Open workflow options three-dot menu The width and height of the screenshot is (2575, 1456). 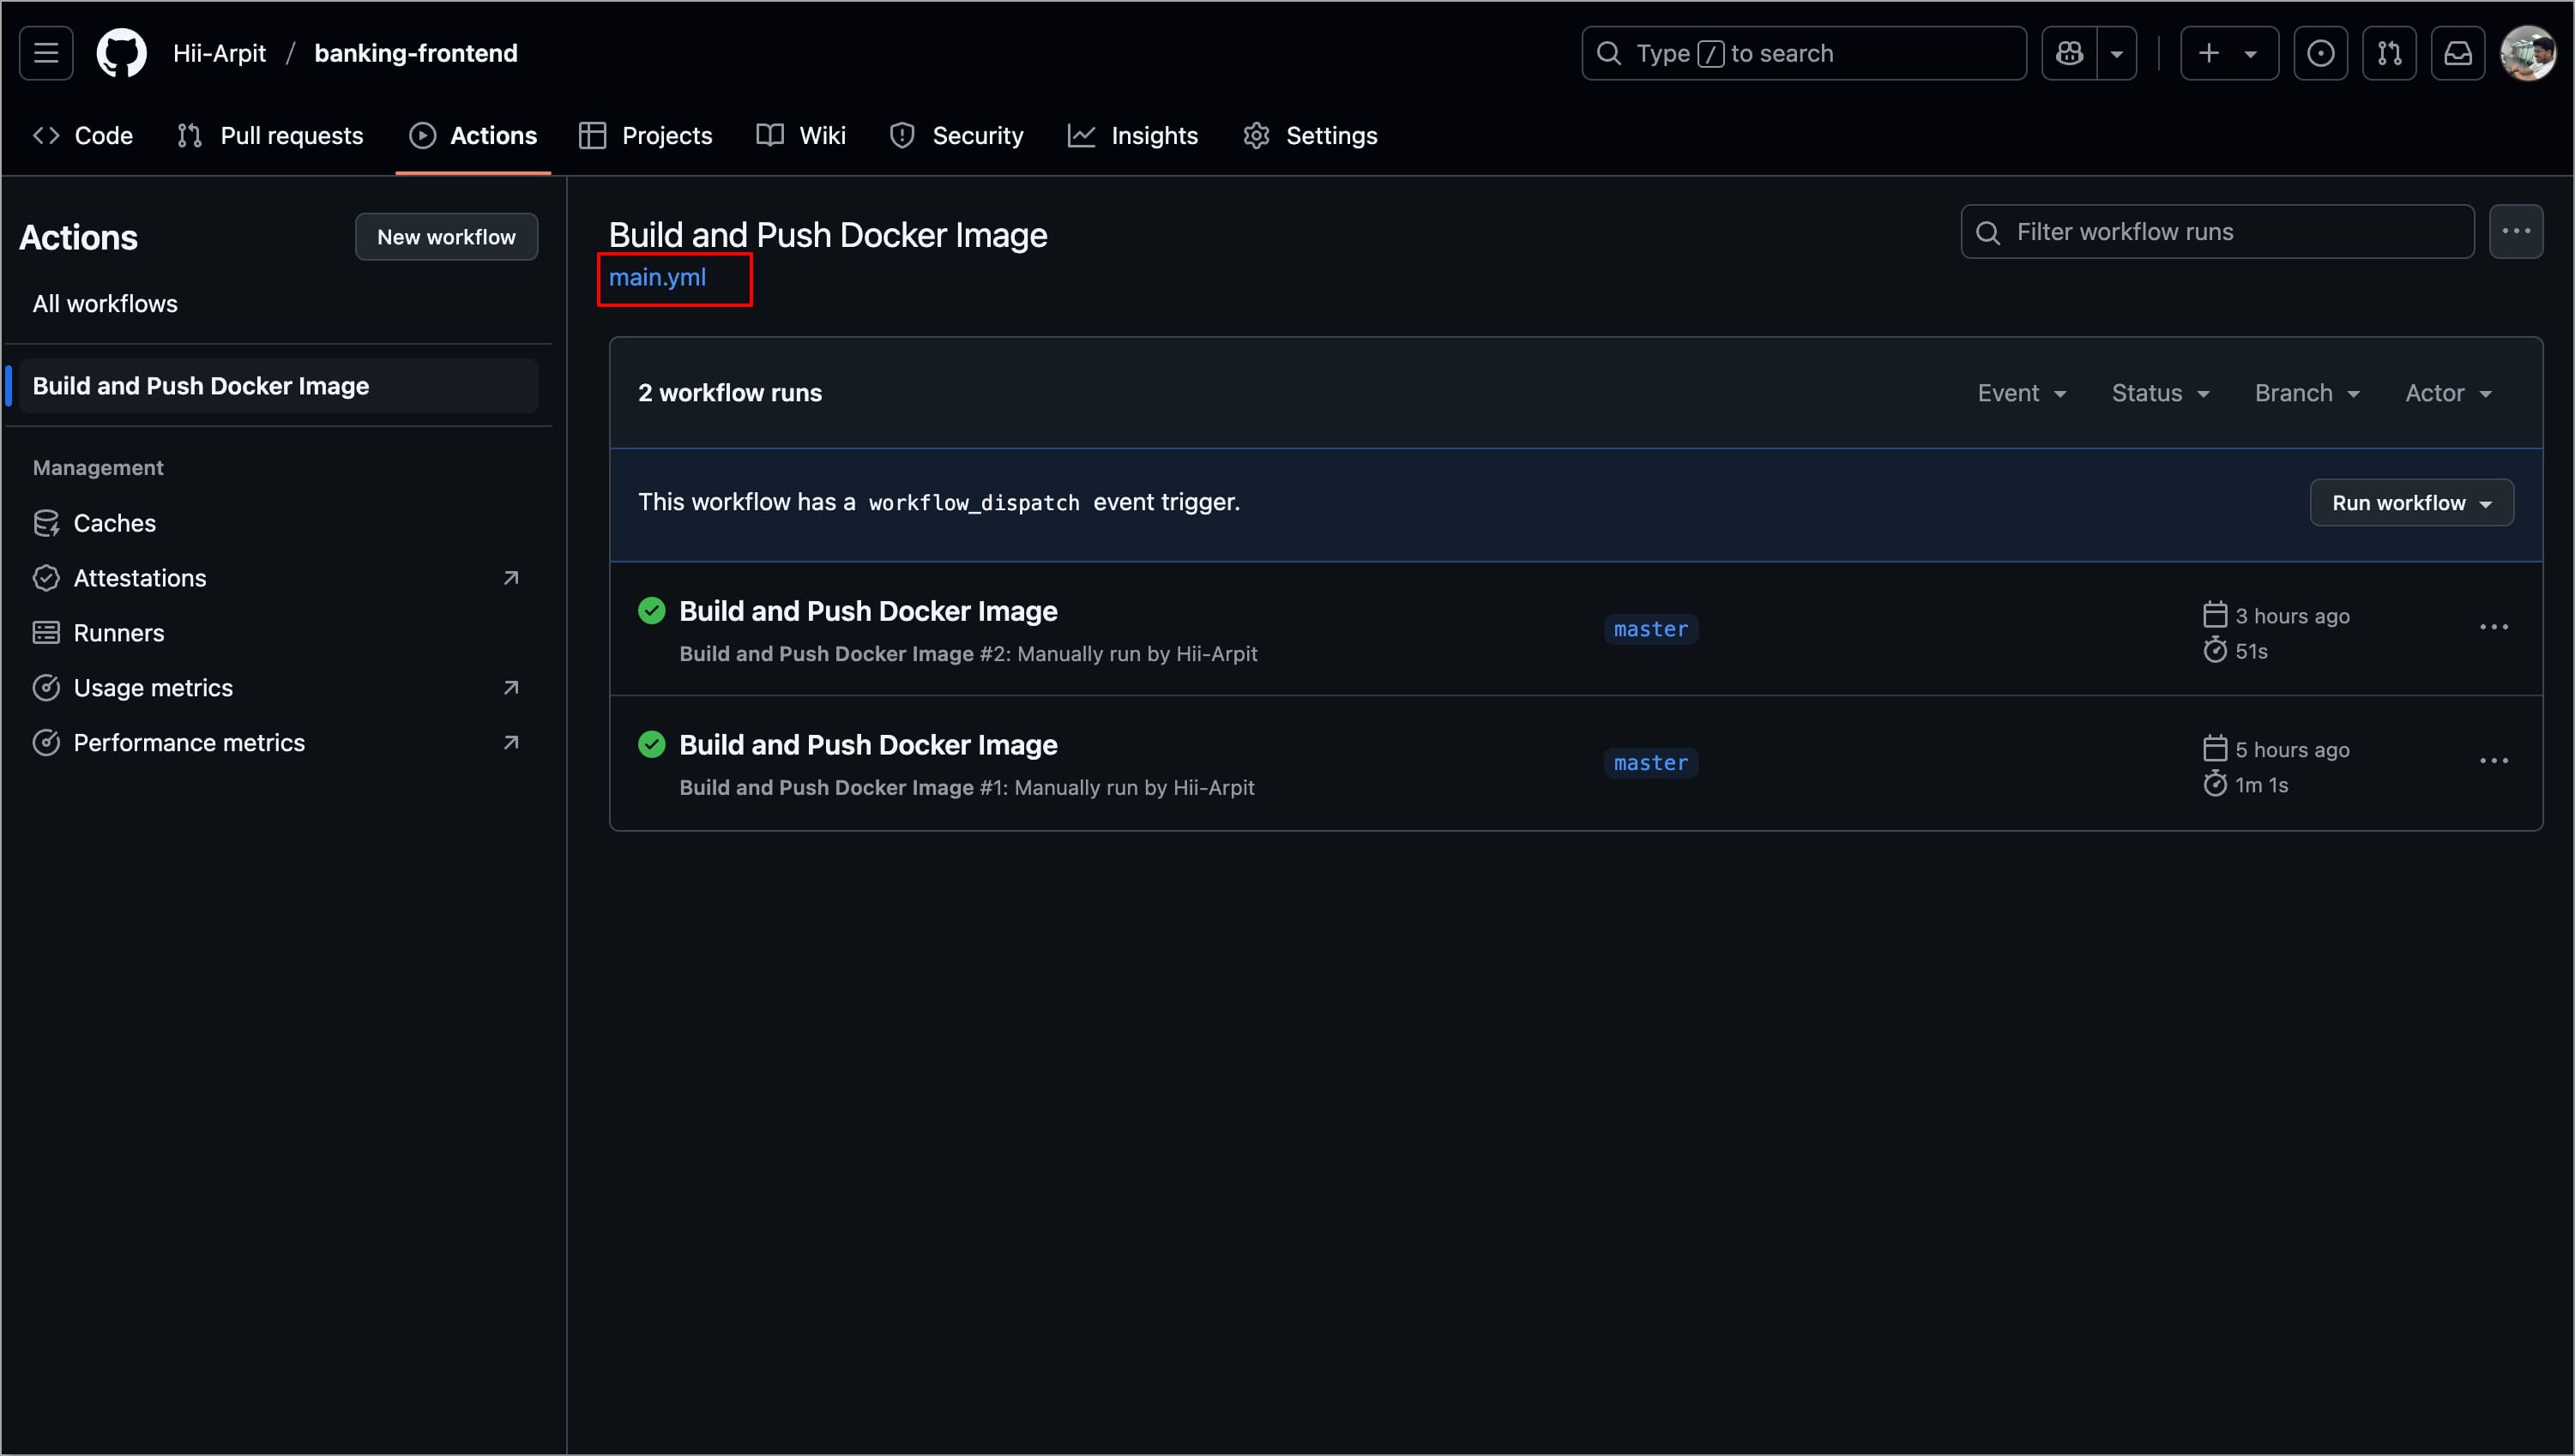point(2515,232)
